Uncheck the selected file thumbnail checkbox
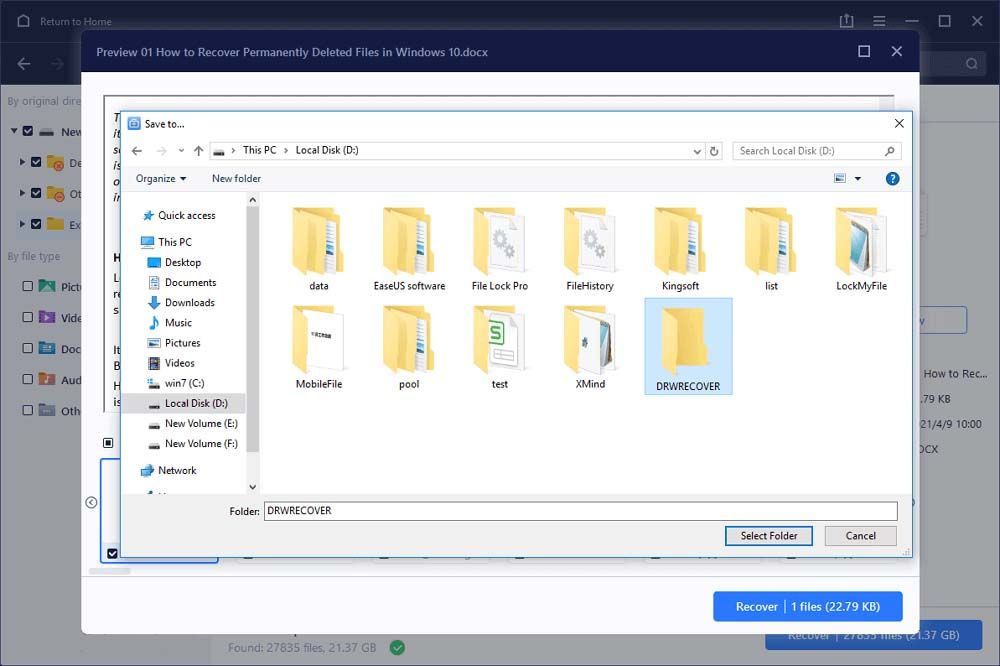1000x666 pixels. tap(112, 553)
